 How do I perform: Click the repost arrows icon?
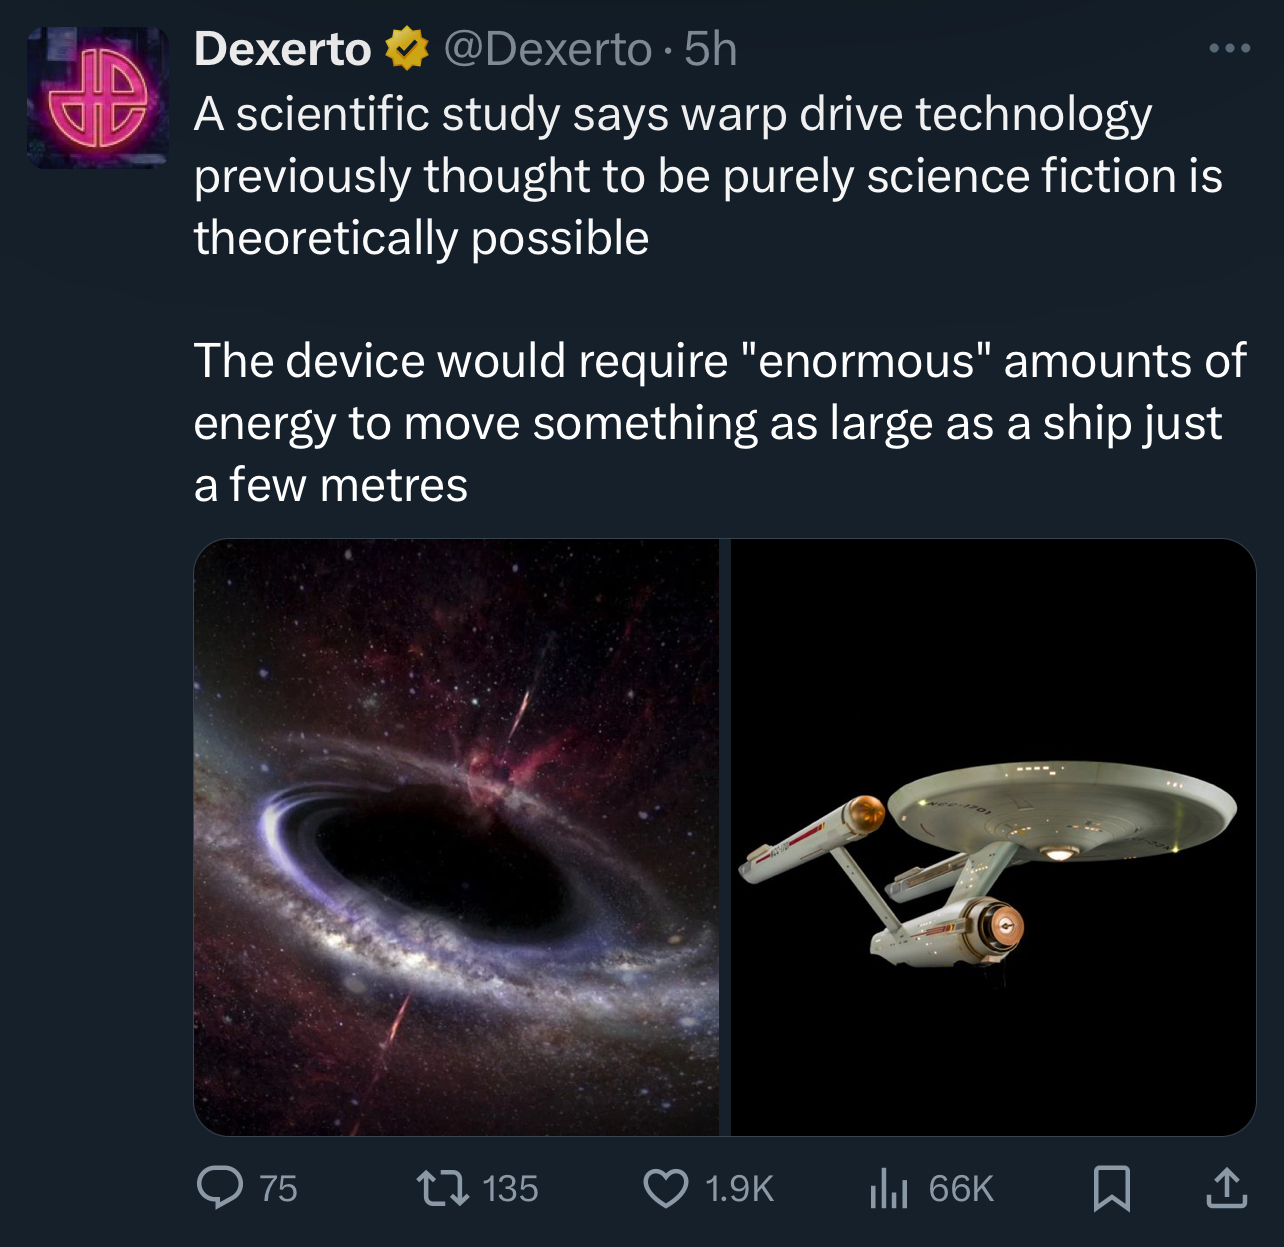[x=442, y=1187]
